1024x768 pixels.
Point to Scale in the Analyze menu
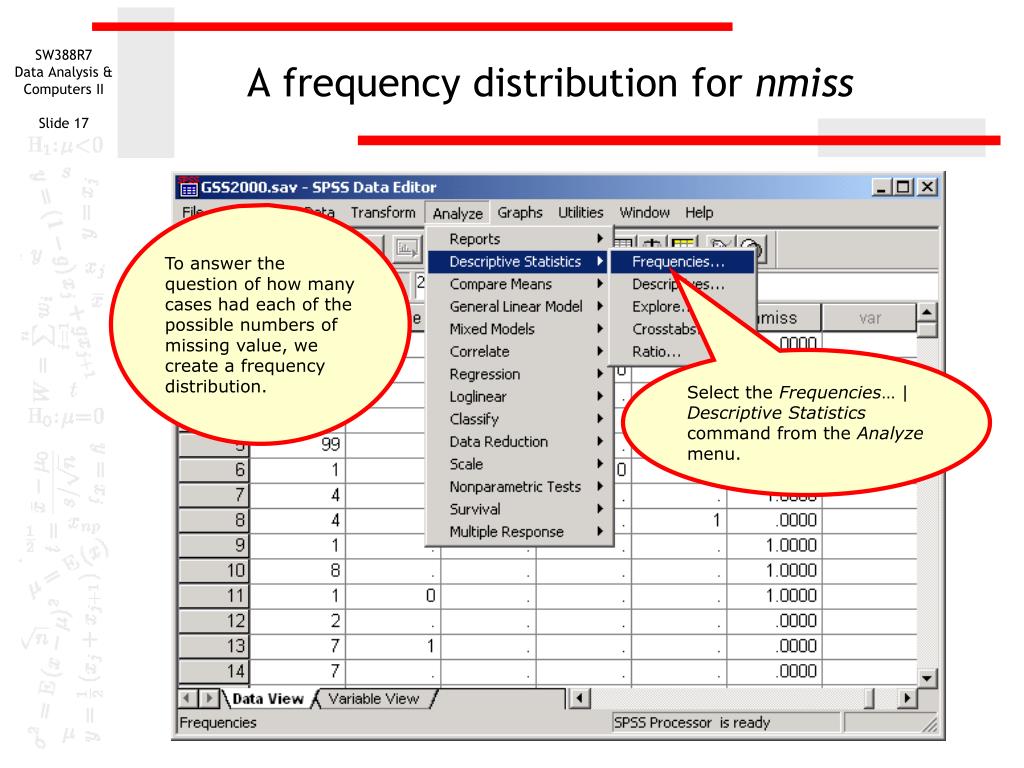pos(519,464)
